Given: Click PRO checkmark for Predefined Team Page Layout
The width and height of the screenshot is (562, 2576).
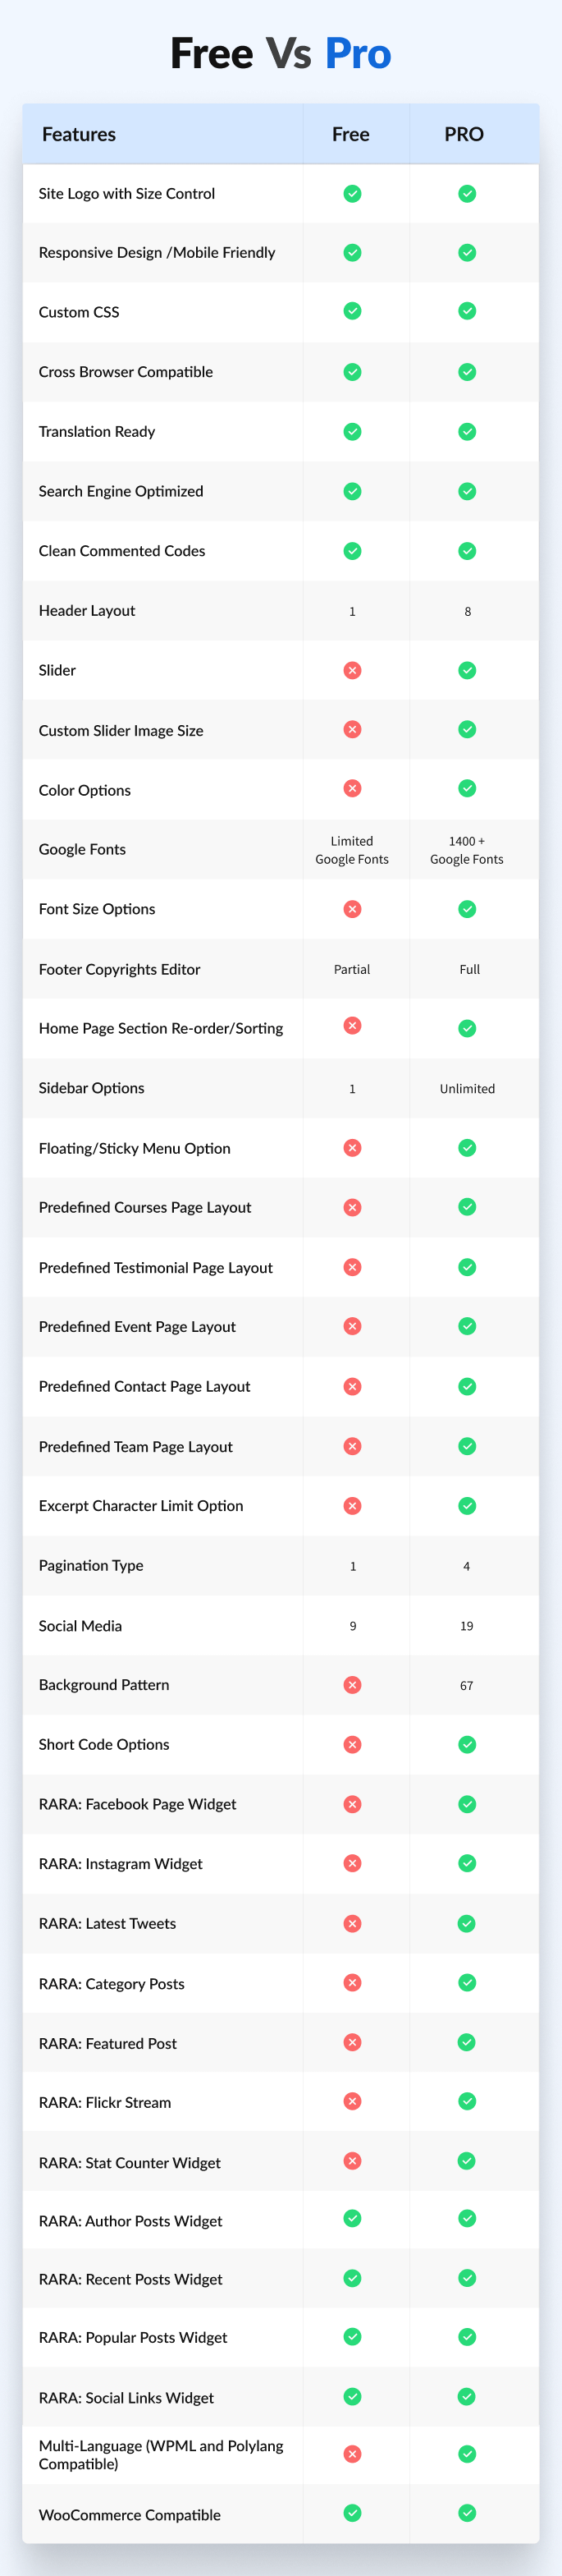Looking at the screenshot, I should pos(467,1446).
